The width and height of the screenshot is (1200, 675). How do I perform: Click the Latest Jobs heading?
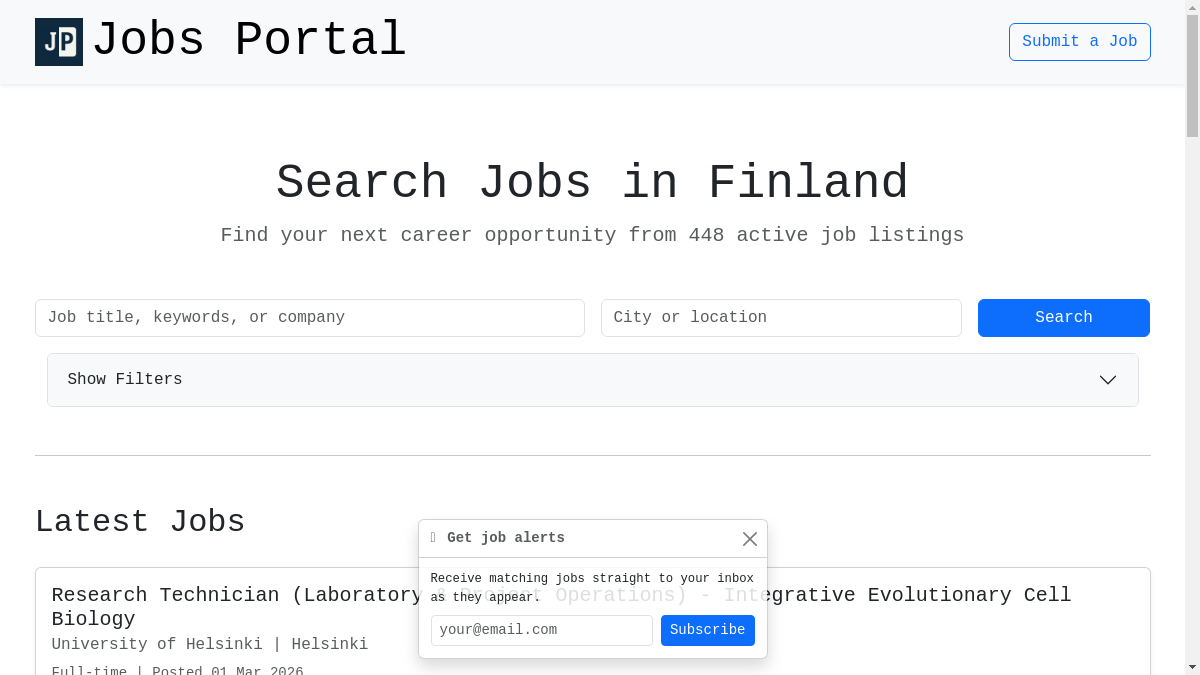(x=140, y=522)
